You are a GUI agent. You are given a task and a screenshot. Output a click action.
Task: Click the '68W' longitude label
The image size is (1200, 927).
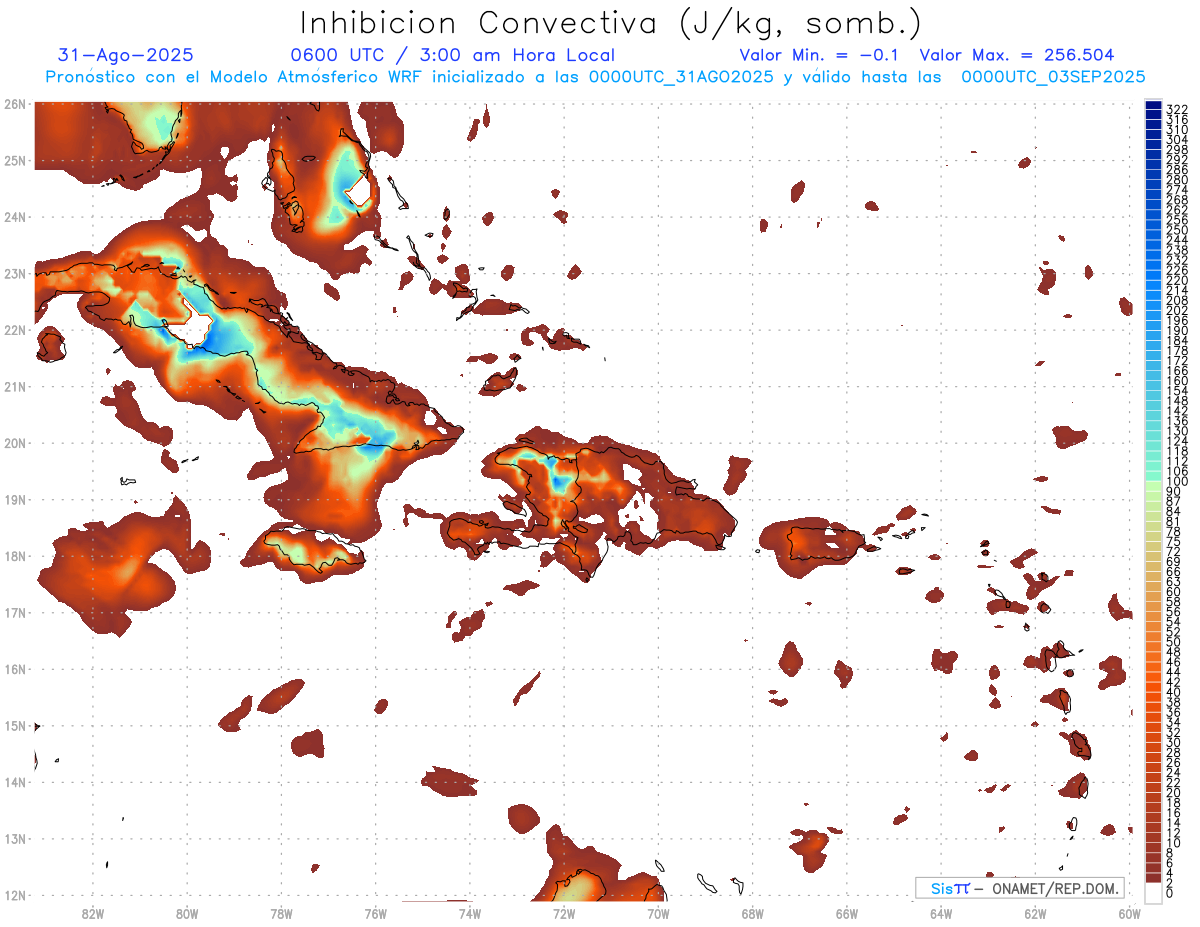(752, 912)
